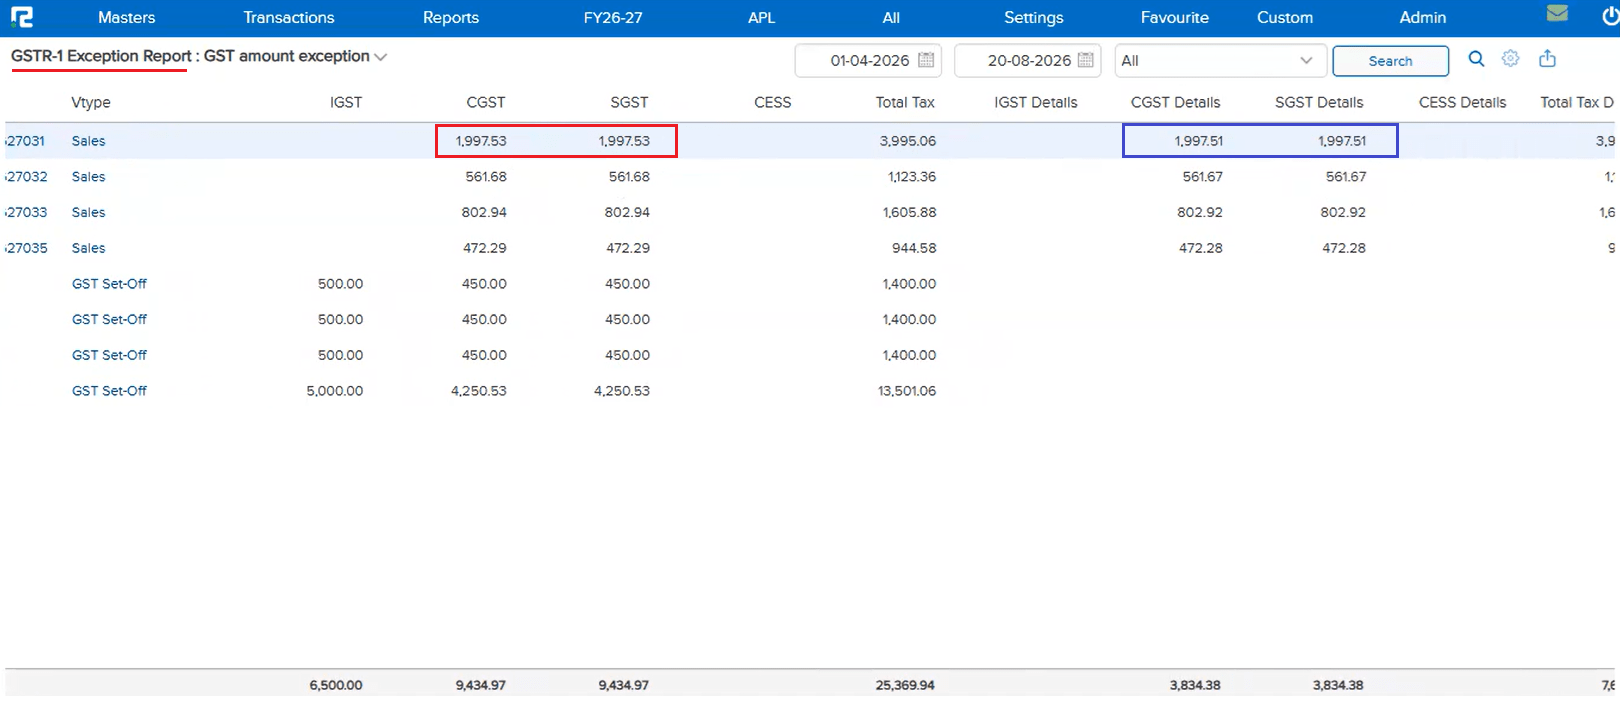Click the Search button

[x=1390, y=61]
